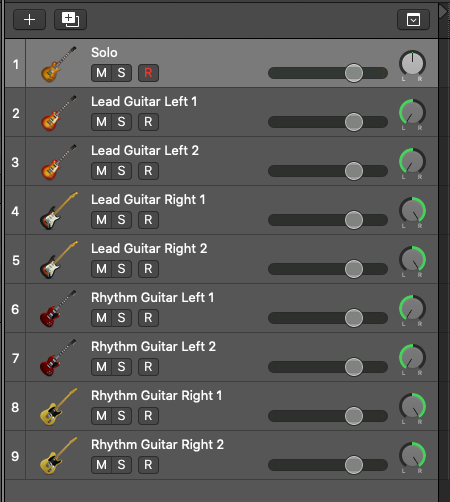
Task: Click the Lead Guitar Right 1 guitar icon
Action: coord(59,211)
